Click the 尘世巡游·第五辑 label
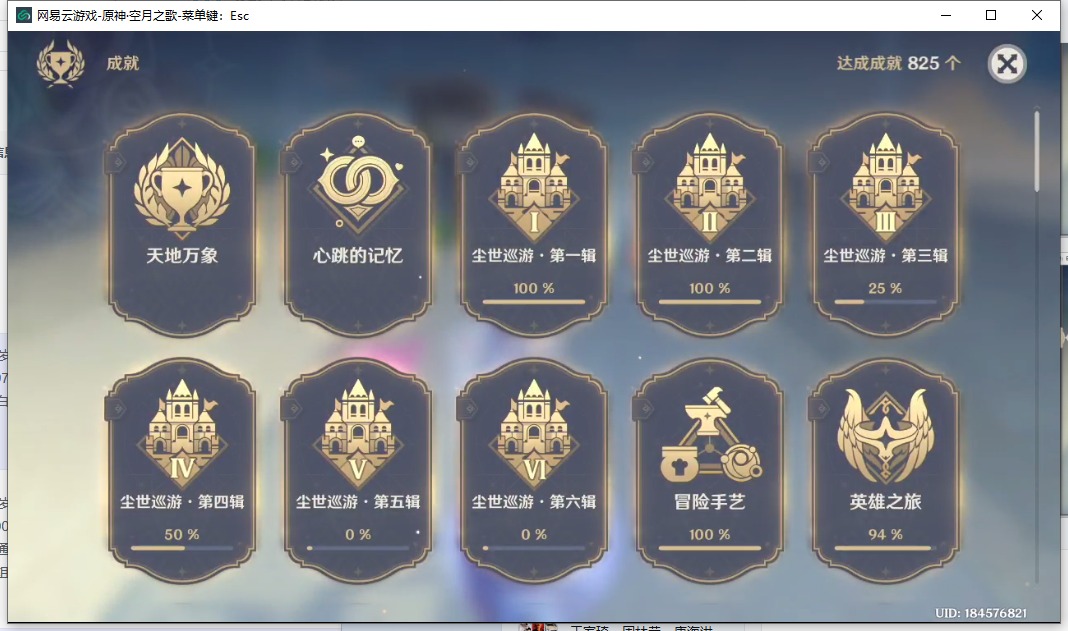The width and height of the screenshot is (1068, 631). pos(358,502)
